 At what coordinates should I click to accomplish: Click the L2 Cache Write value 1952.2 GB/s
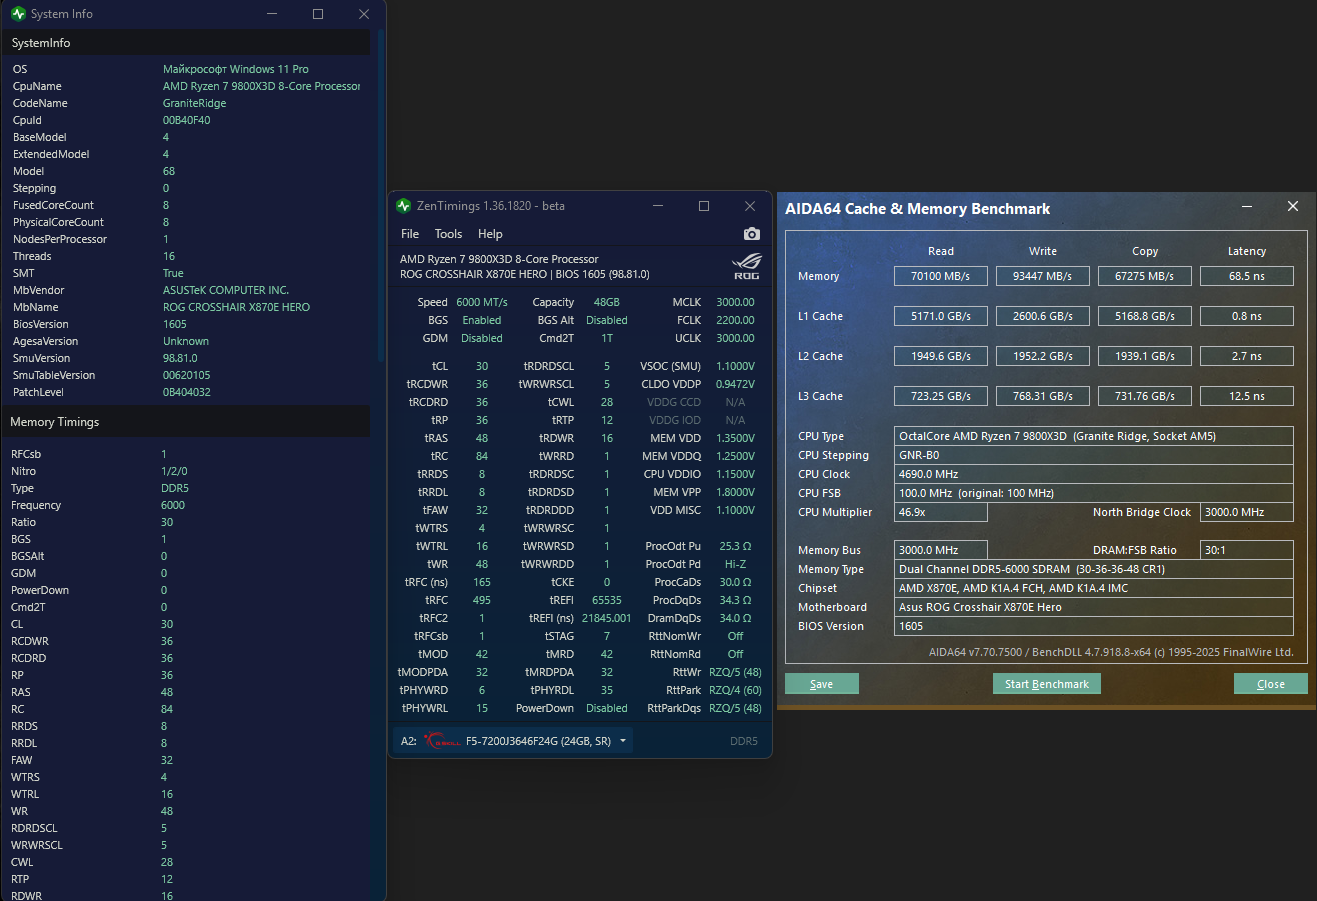tap(1043, 356)
